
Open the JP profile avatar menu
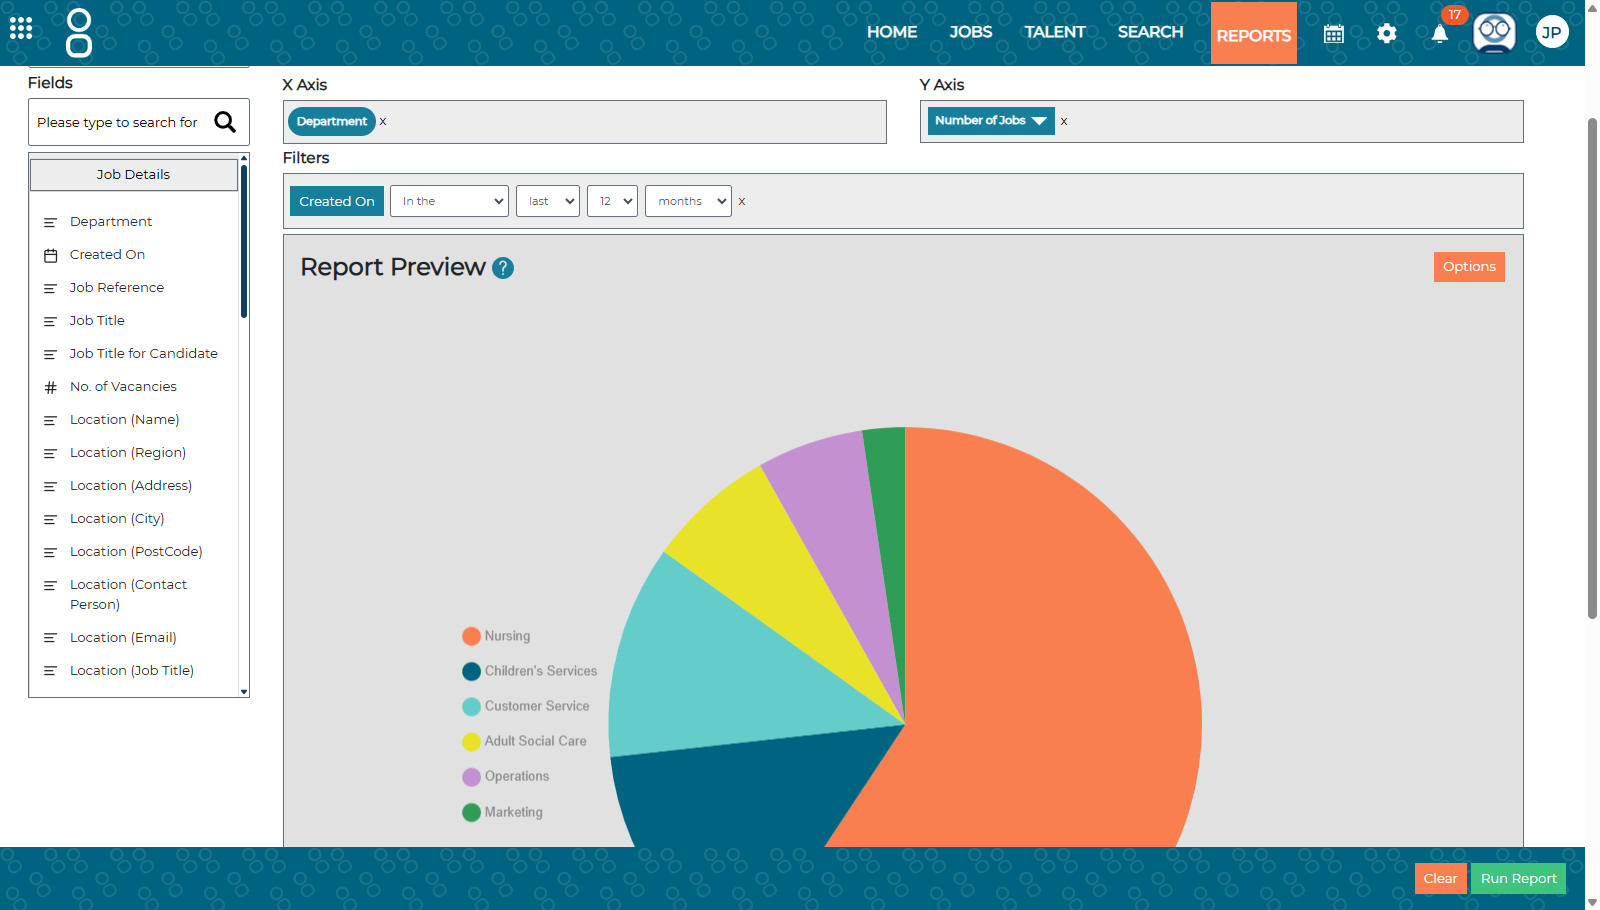(x=1551, y=32)
